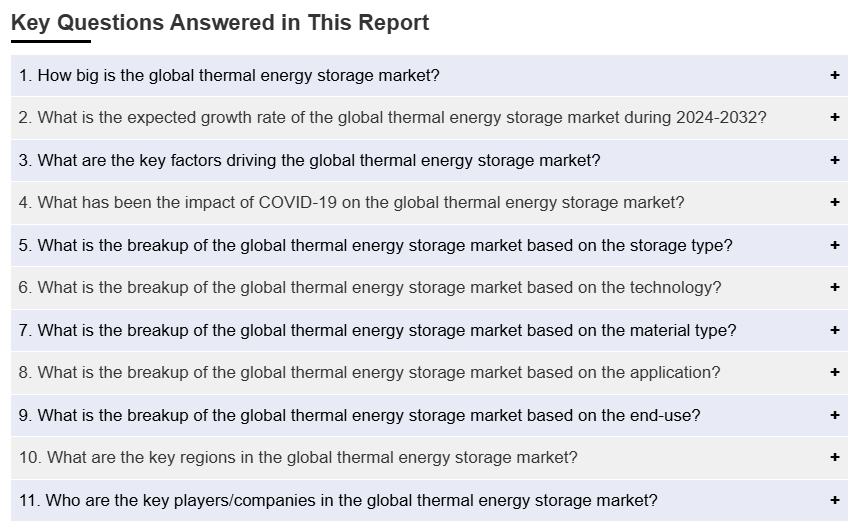Open COVID-19 impact answer via plus icon
Image resolution: width=851 pixels, height=527 pixels.
(834, 202)
